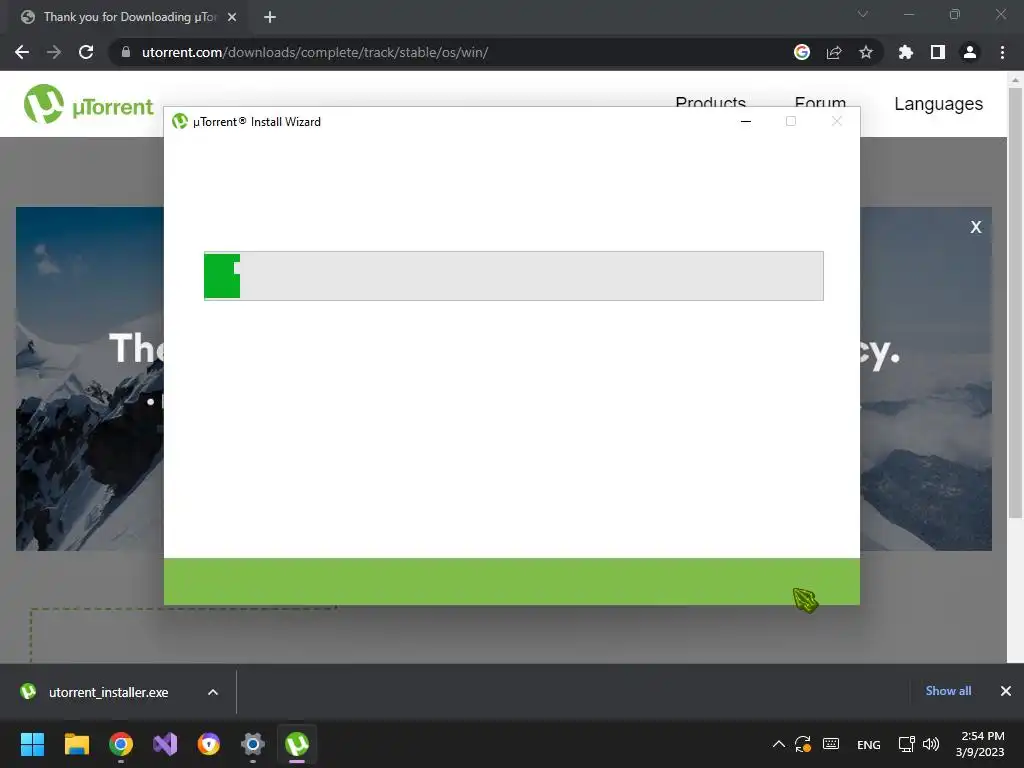Open the clock and date panel
The width and height of the screenshot is (1024, 768).
click(x=980, y=744)
